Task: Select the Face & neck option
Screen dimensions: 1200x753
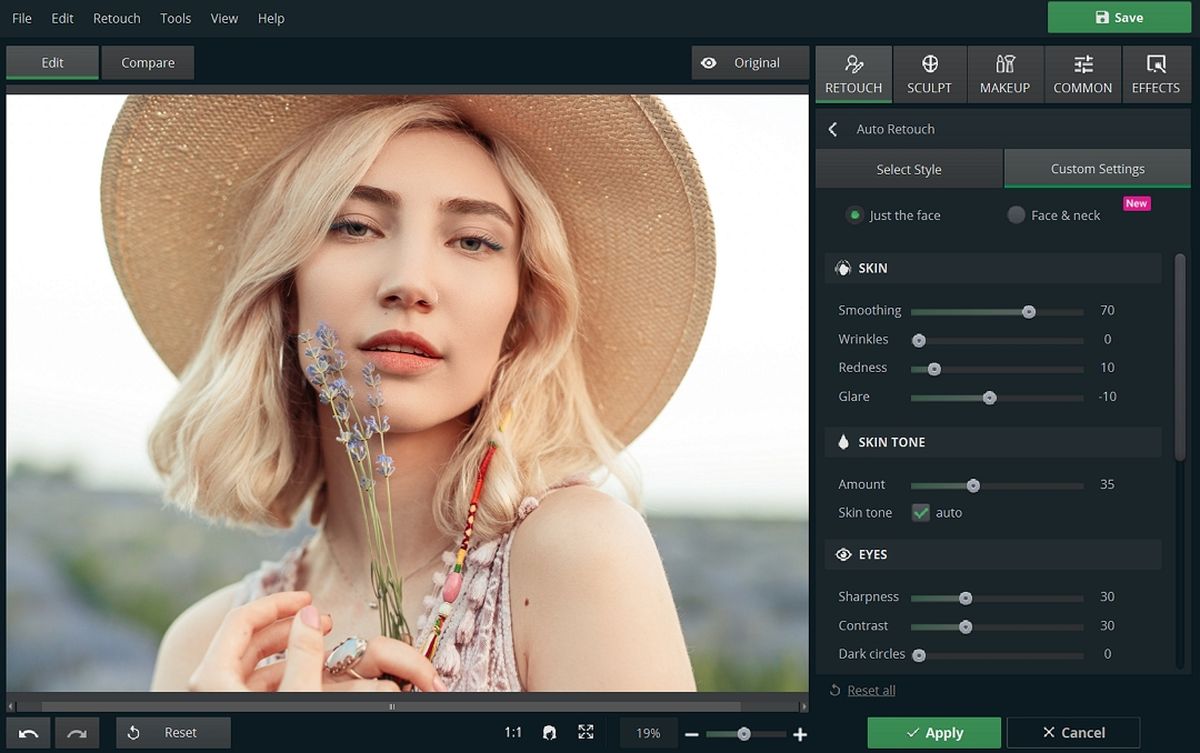Action: pos(1016,215)
